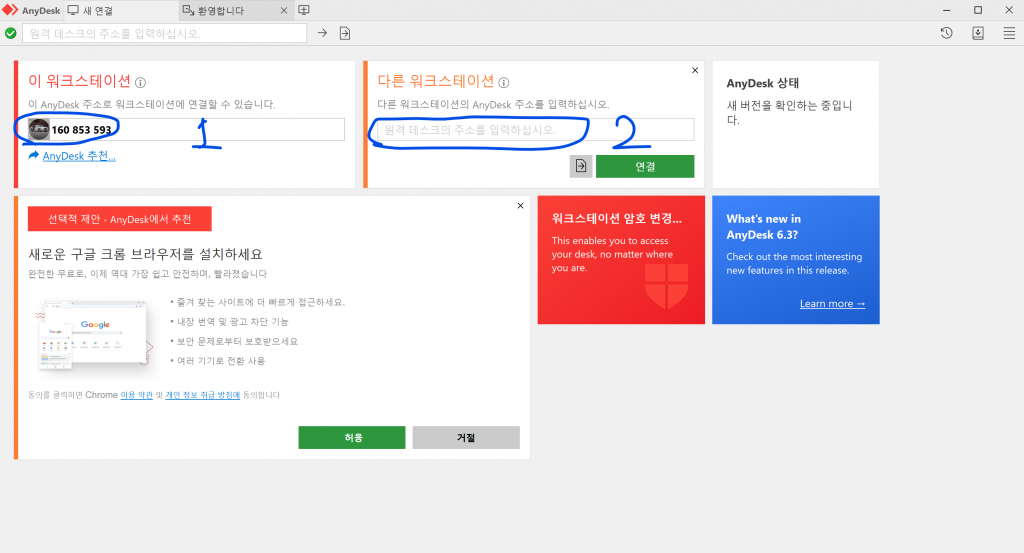
Task: Close the AnyDesk window
Action: [1009, 10]
